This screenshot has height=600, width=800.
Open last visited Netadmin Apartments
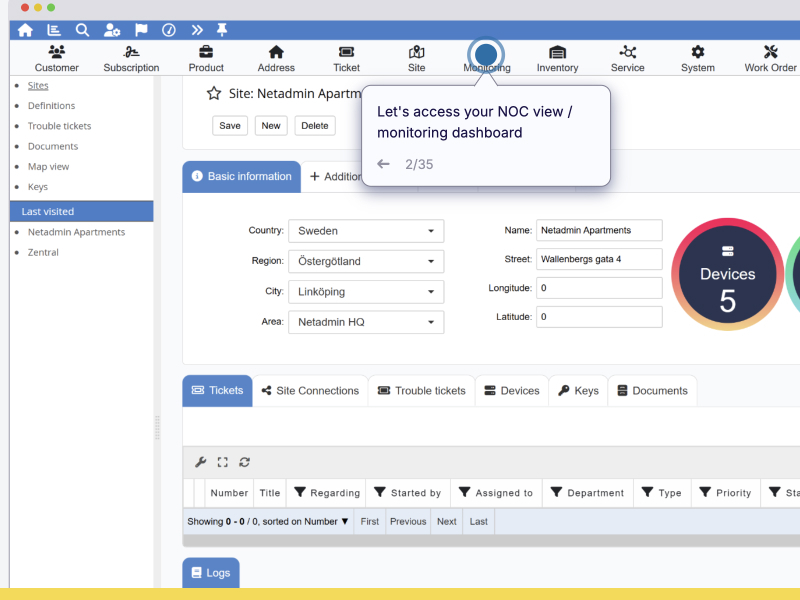click(x=76, y=232)
